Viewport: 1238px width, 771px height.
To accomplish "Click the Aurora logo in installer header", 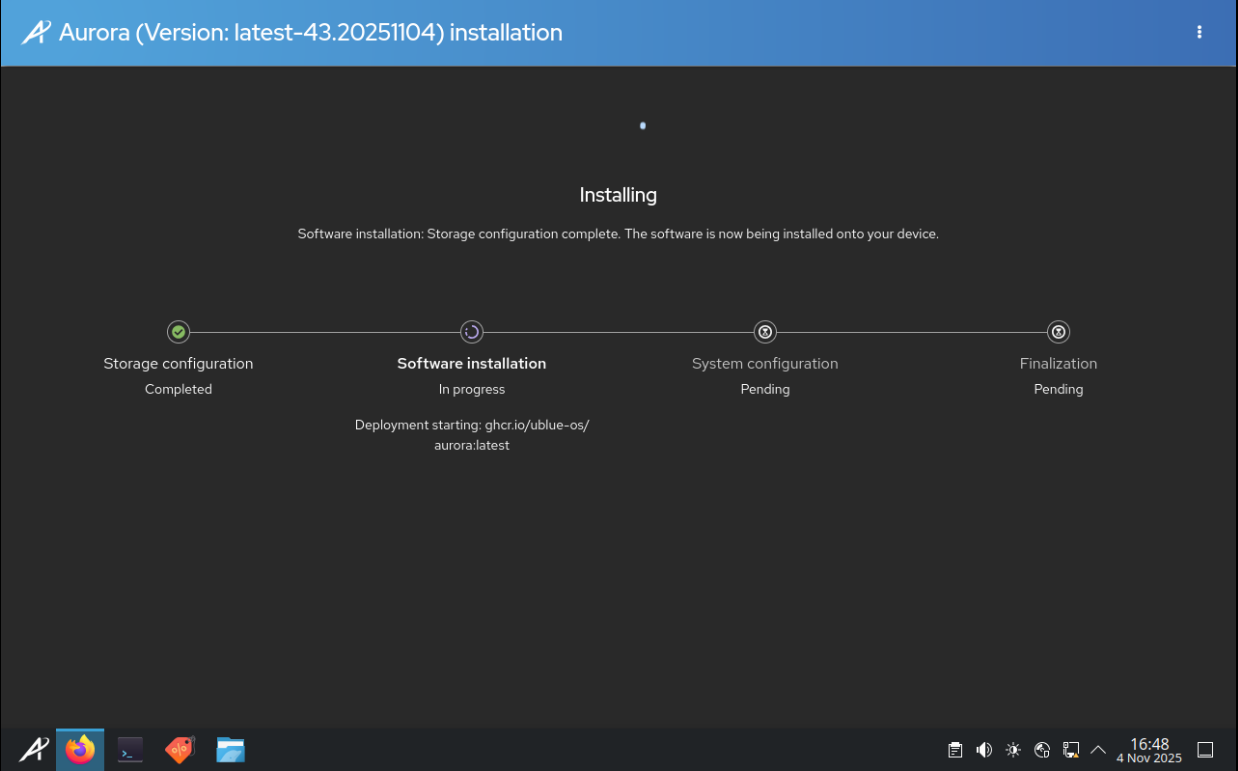I will point(35,33).
